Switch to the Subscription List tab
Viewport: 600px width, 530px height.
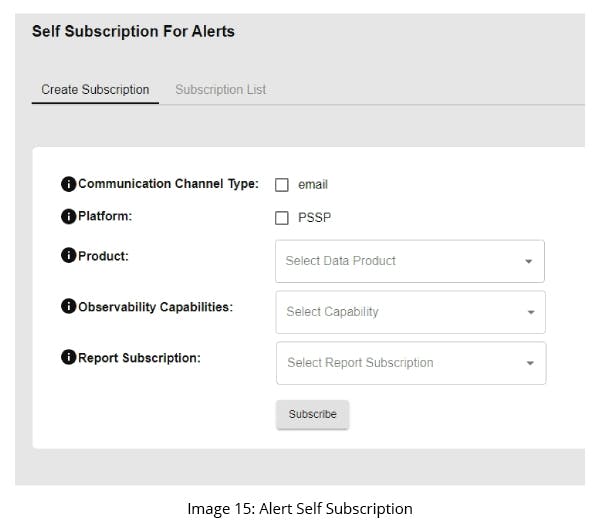pos(220,90)
